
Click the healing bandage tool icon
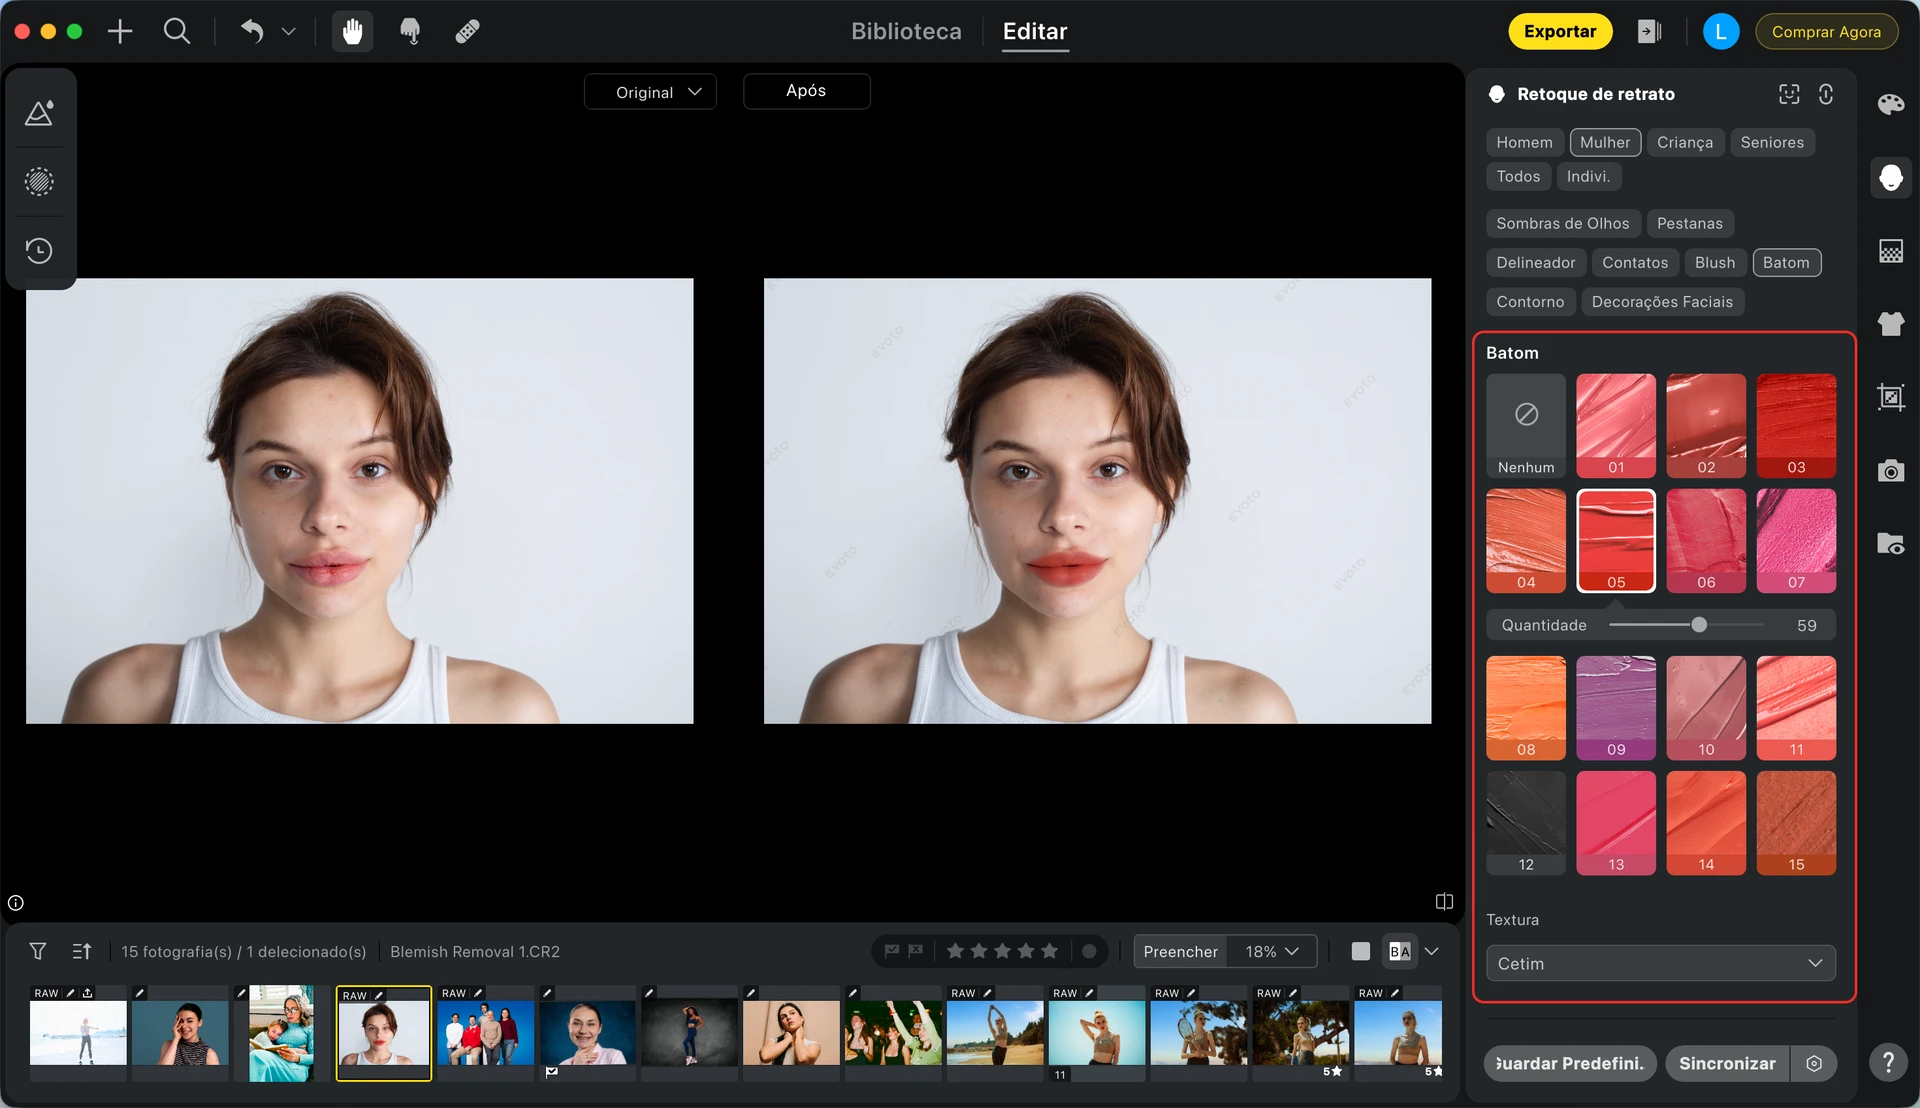point(467,32)
